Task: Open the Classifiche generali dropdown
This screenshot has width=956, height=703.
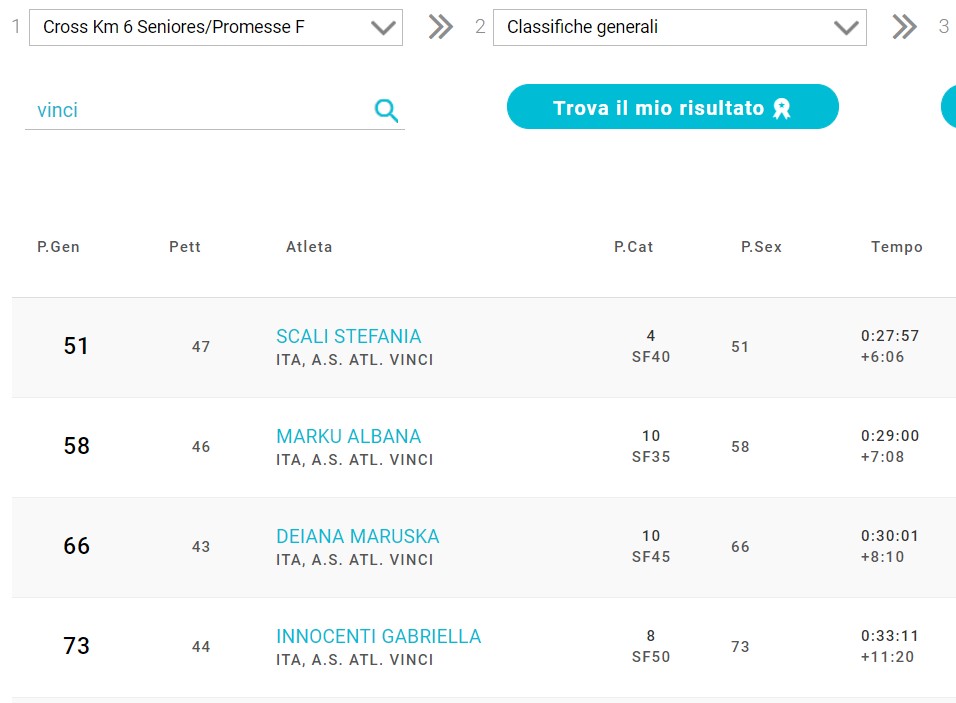Action: click(680, 27)
